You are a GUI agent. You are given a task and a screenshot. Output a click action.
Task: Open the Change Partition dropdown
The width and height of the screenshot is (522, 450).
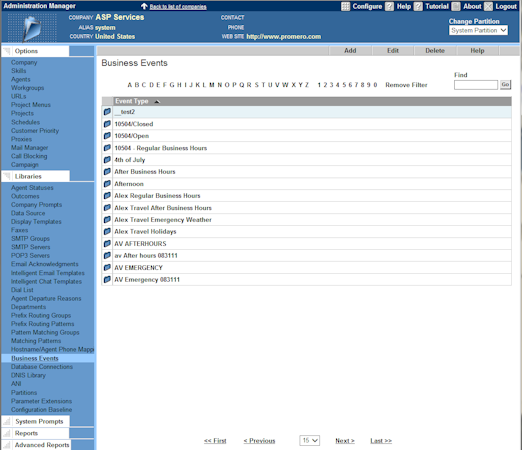click(478, 30)
